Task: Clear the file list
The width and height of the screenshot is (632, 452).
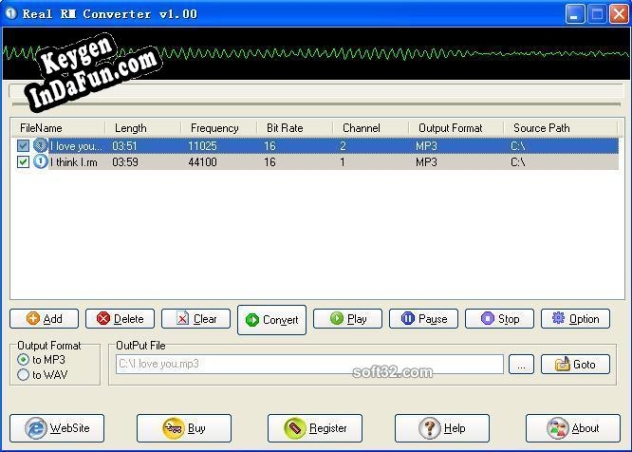Action: coord(196,319)
